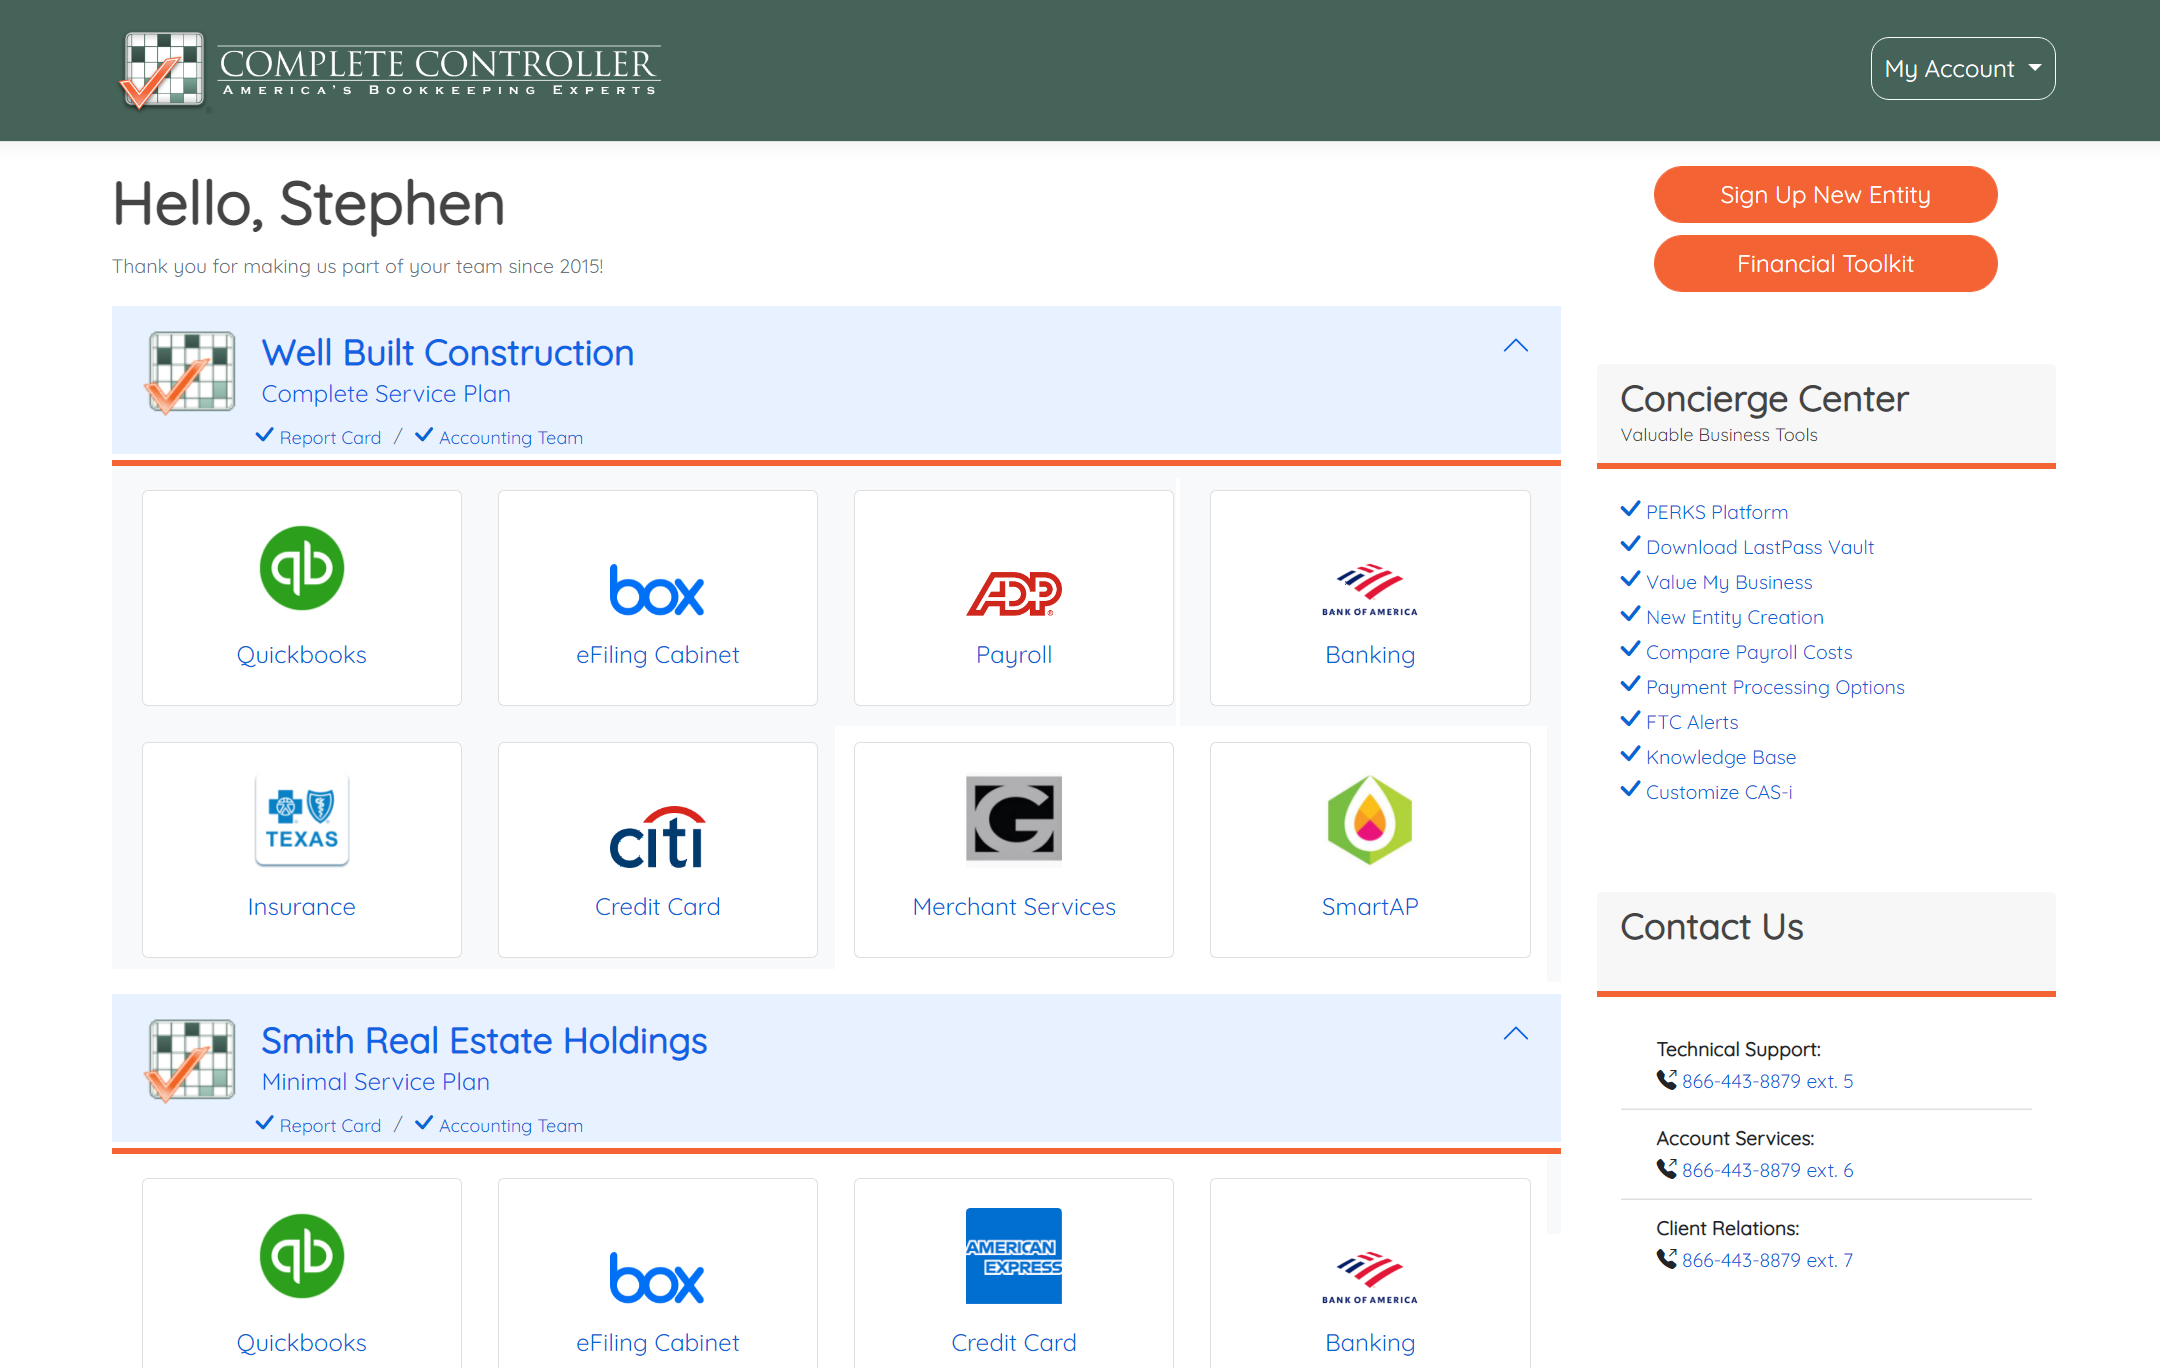Click the Well Built Construction checkerboard logo
This screenshot has height=1368, width=2160.
[x=191, y=372]
